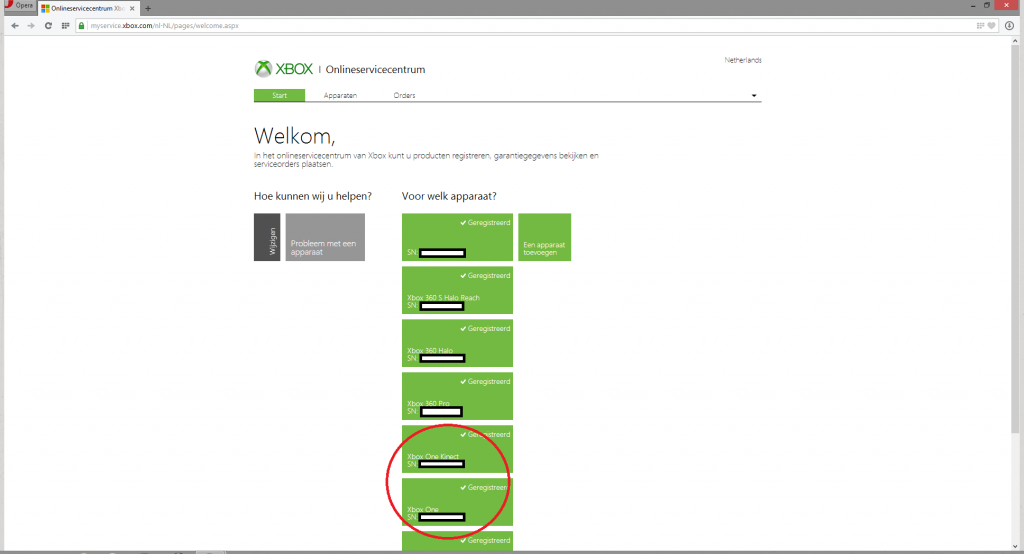Open the Orders tab
This screenshot has height=554, width=1024.
point(404,95)
